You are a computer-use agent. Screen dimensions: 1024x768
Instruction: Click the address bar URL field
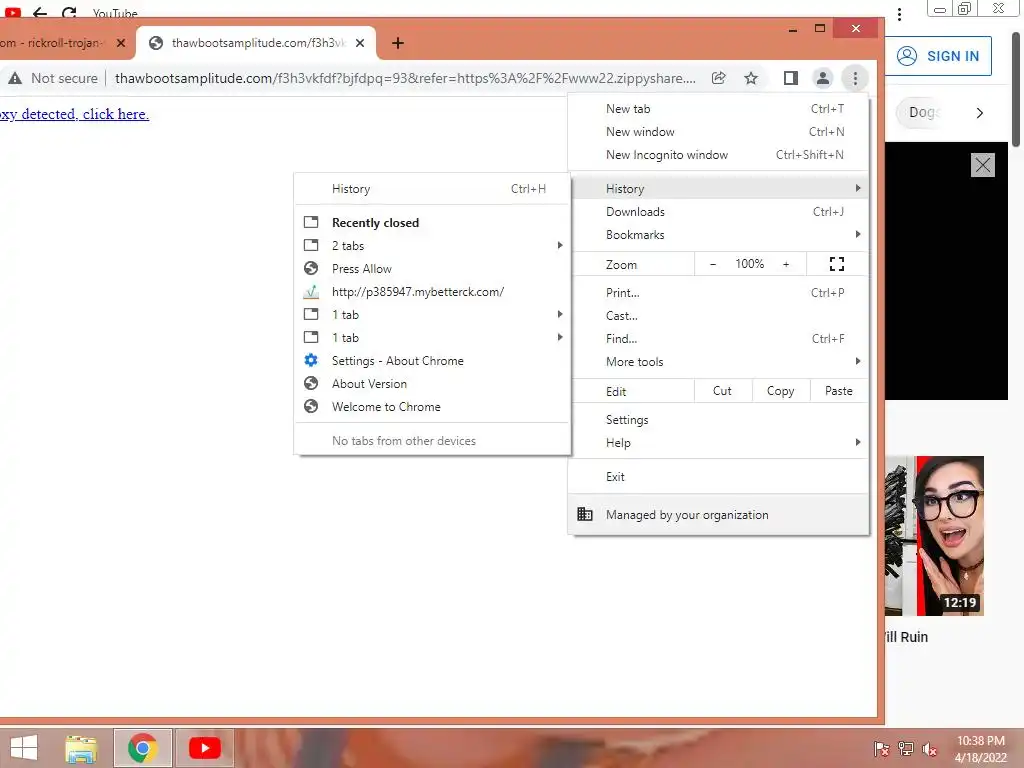[x=405, y=78]
